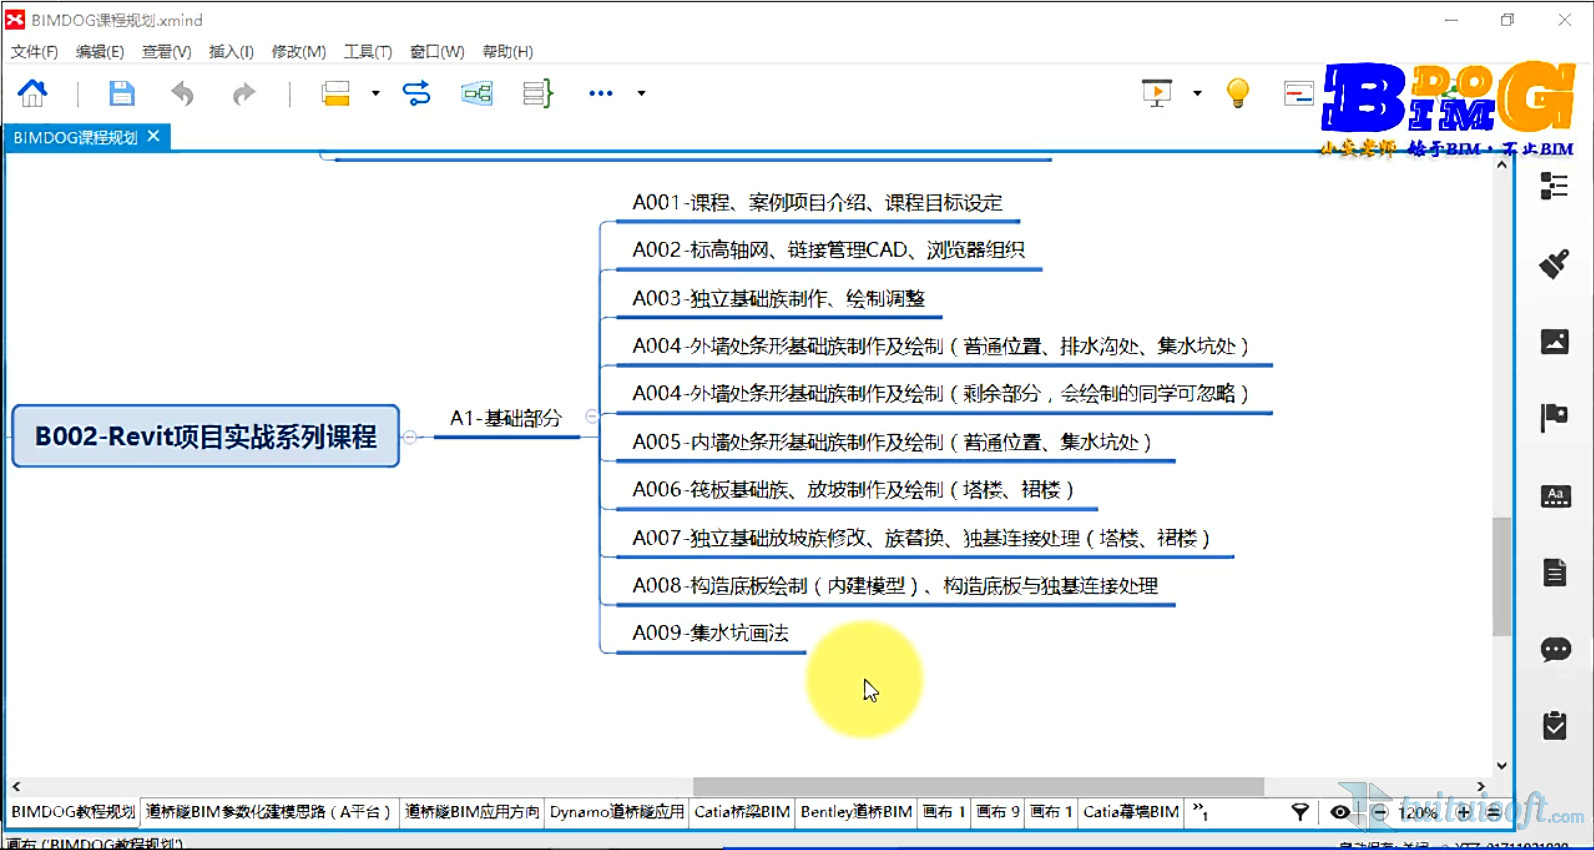The image size is (1594, 850).
Task: Insert a boundary around topics
Action: (x=476, y=93)
